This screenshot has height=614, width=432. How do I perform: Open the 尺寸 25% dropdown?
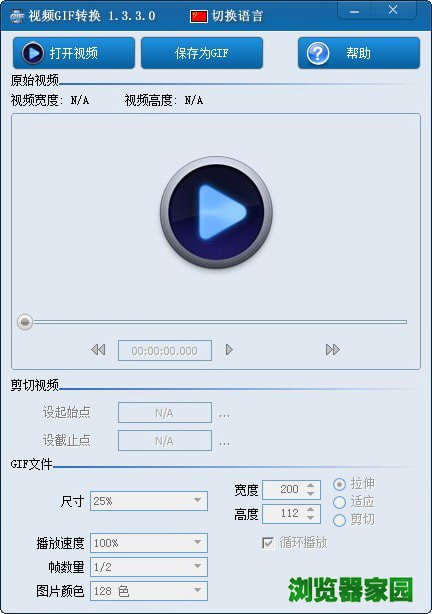[149, 501]
